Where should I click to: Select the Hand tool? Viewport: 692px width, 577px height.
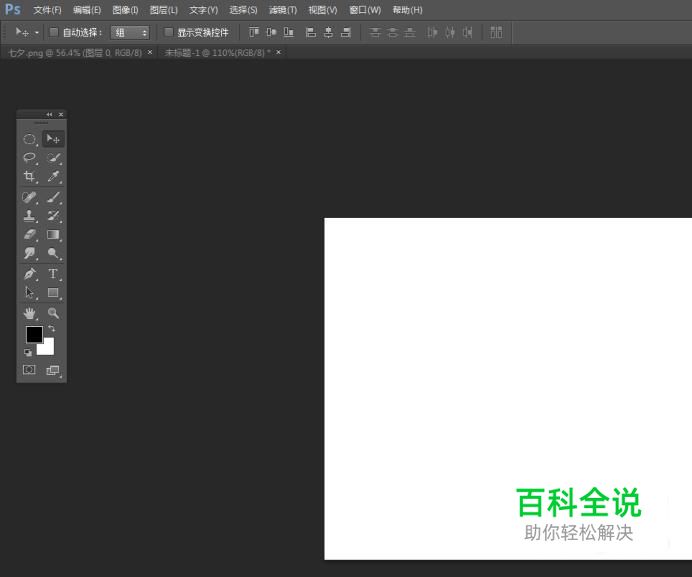30,313
